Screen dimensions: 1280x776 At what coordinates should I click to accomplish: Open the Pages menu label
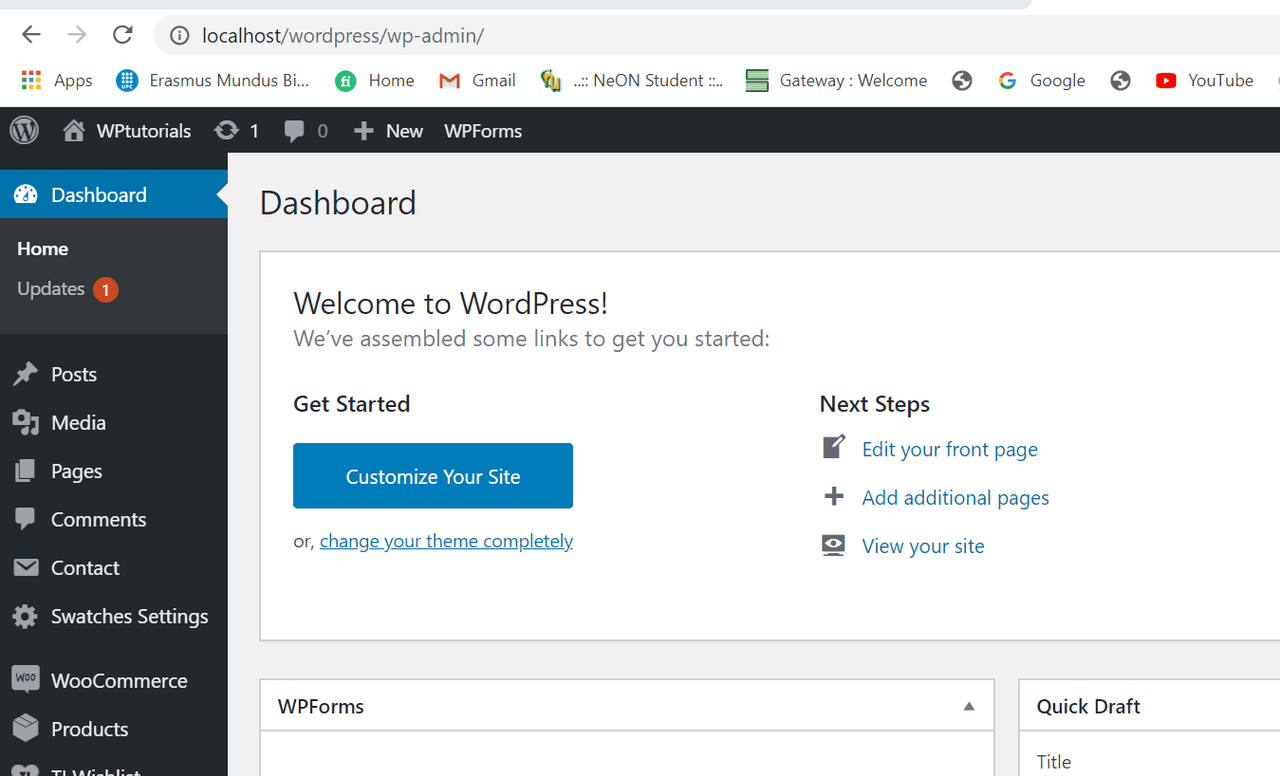tap(77, 471)
